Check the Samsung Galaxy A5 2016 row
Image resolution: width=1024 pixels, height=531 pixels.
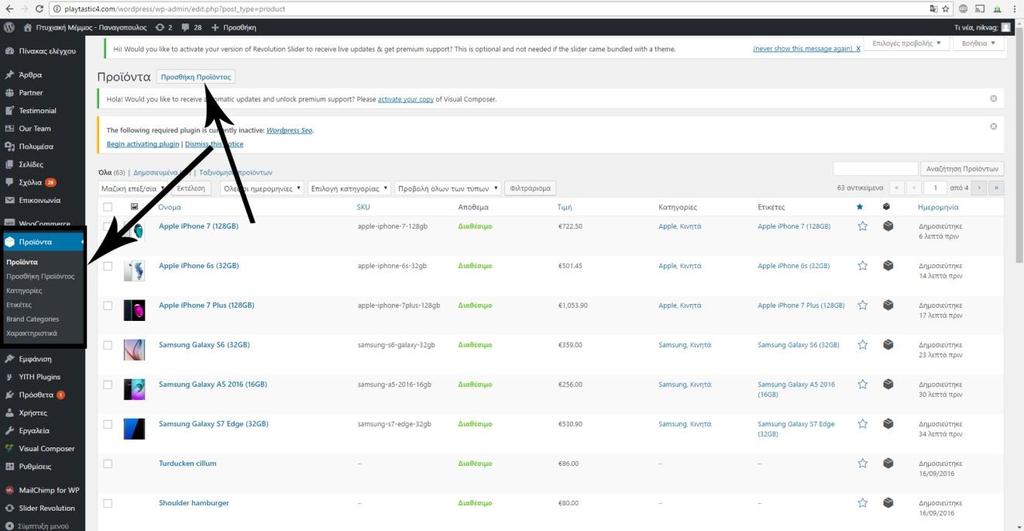pyautogui.click(x=108, y=385)
